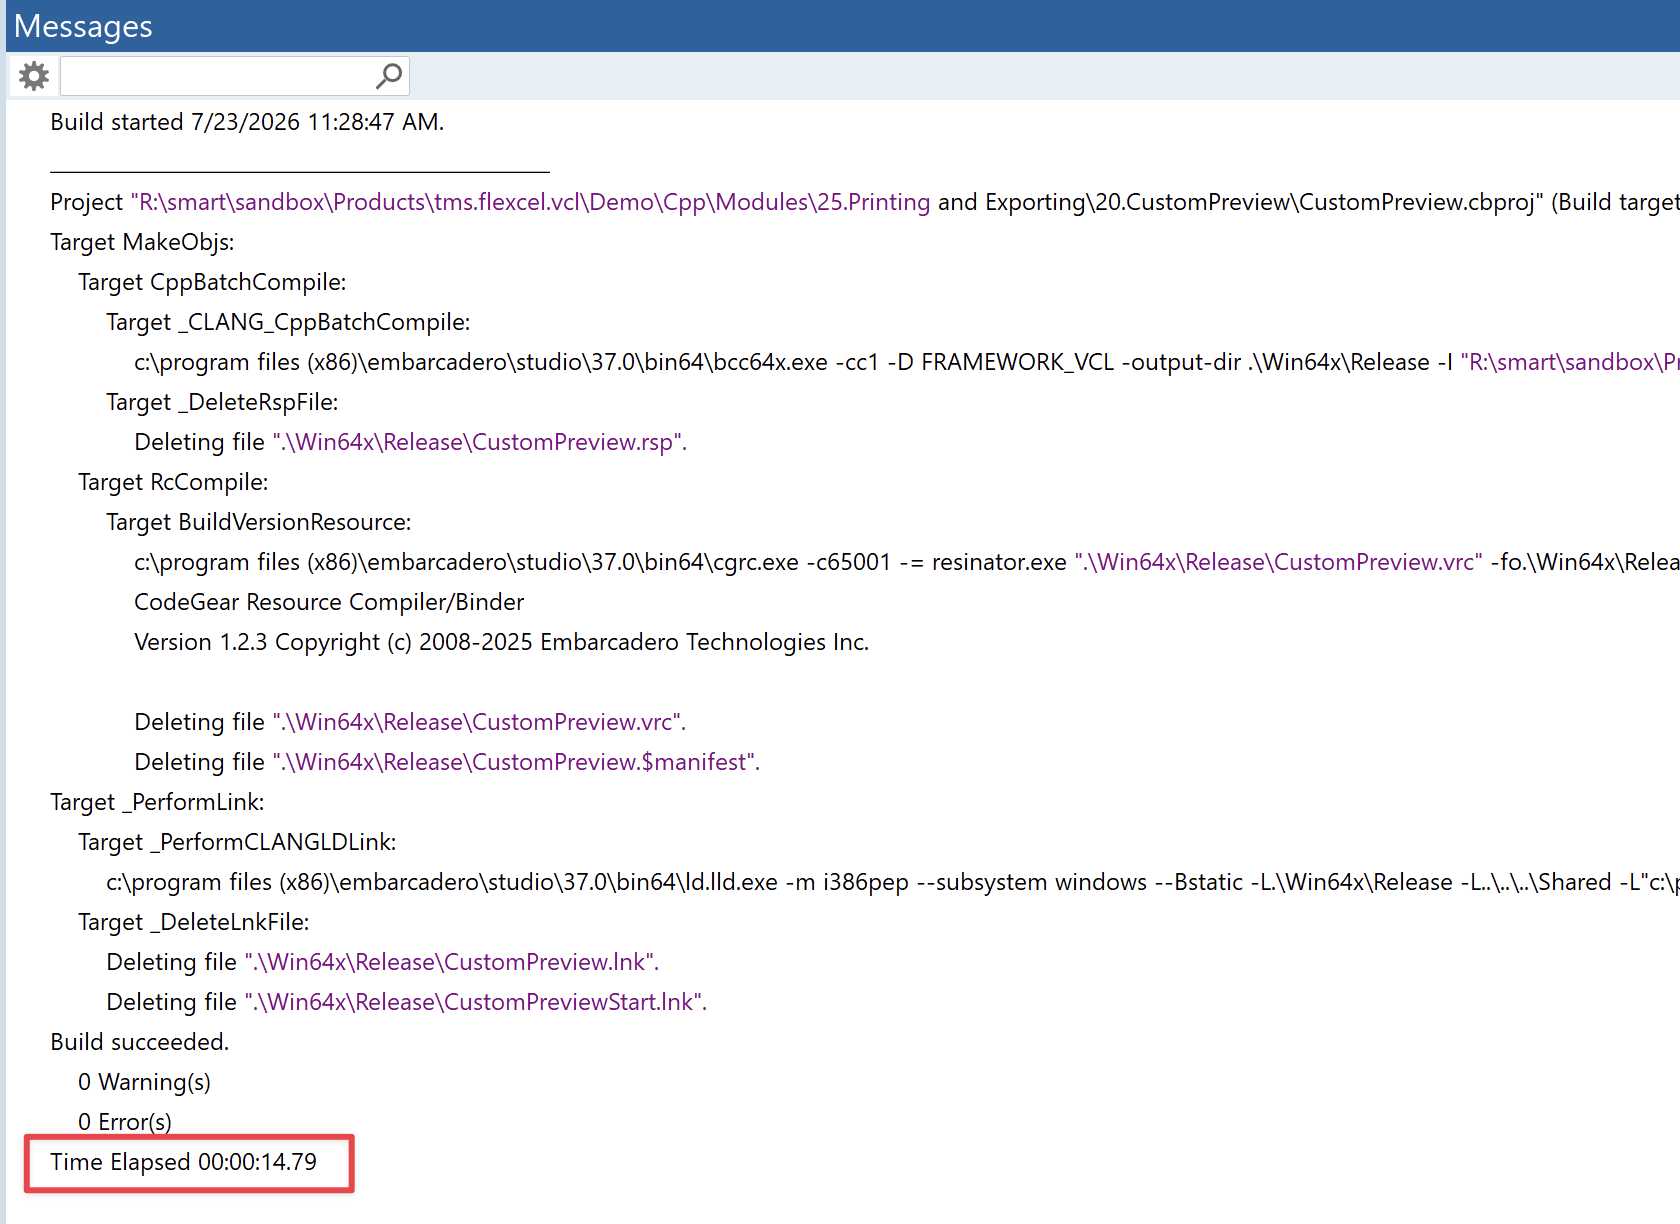Click the Time Elapsed 00:00:14.79 line
This screenshot has height=1224, width=1680.
tap(183, 1162)
